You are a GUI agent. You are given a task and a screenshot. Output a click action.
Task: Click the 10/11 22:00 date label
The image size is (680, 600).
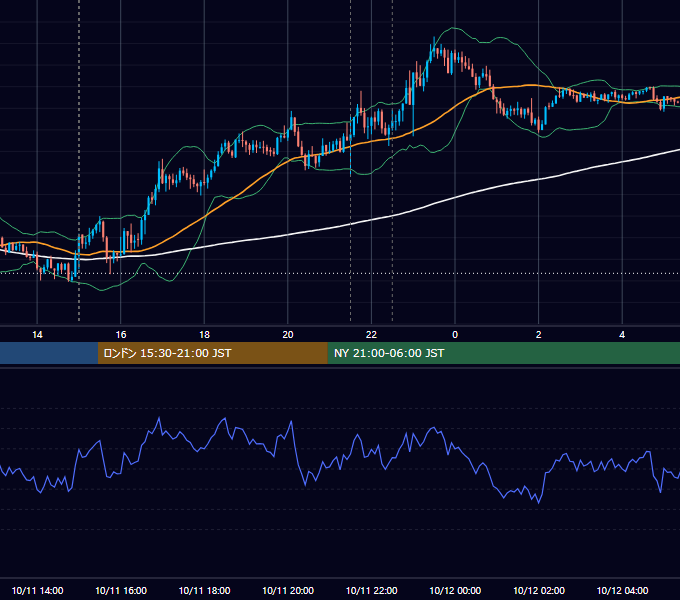tap(371, 590)
